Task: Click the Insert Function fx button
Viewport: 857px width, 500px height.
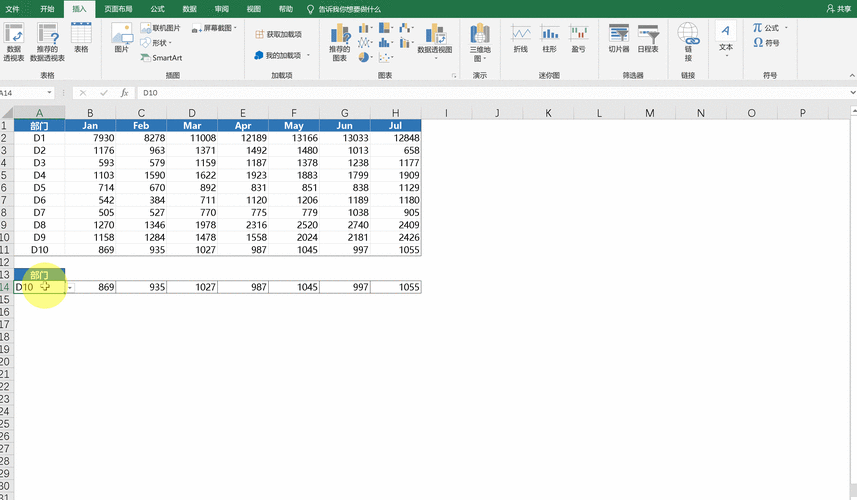Action: coord(125,93)
